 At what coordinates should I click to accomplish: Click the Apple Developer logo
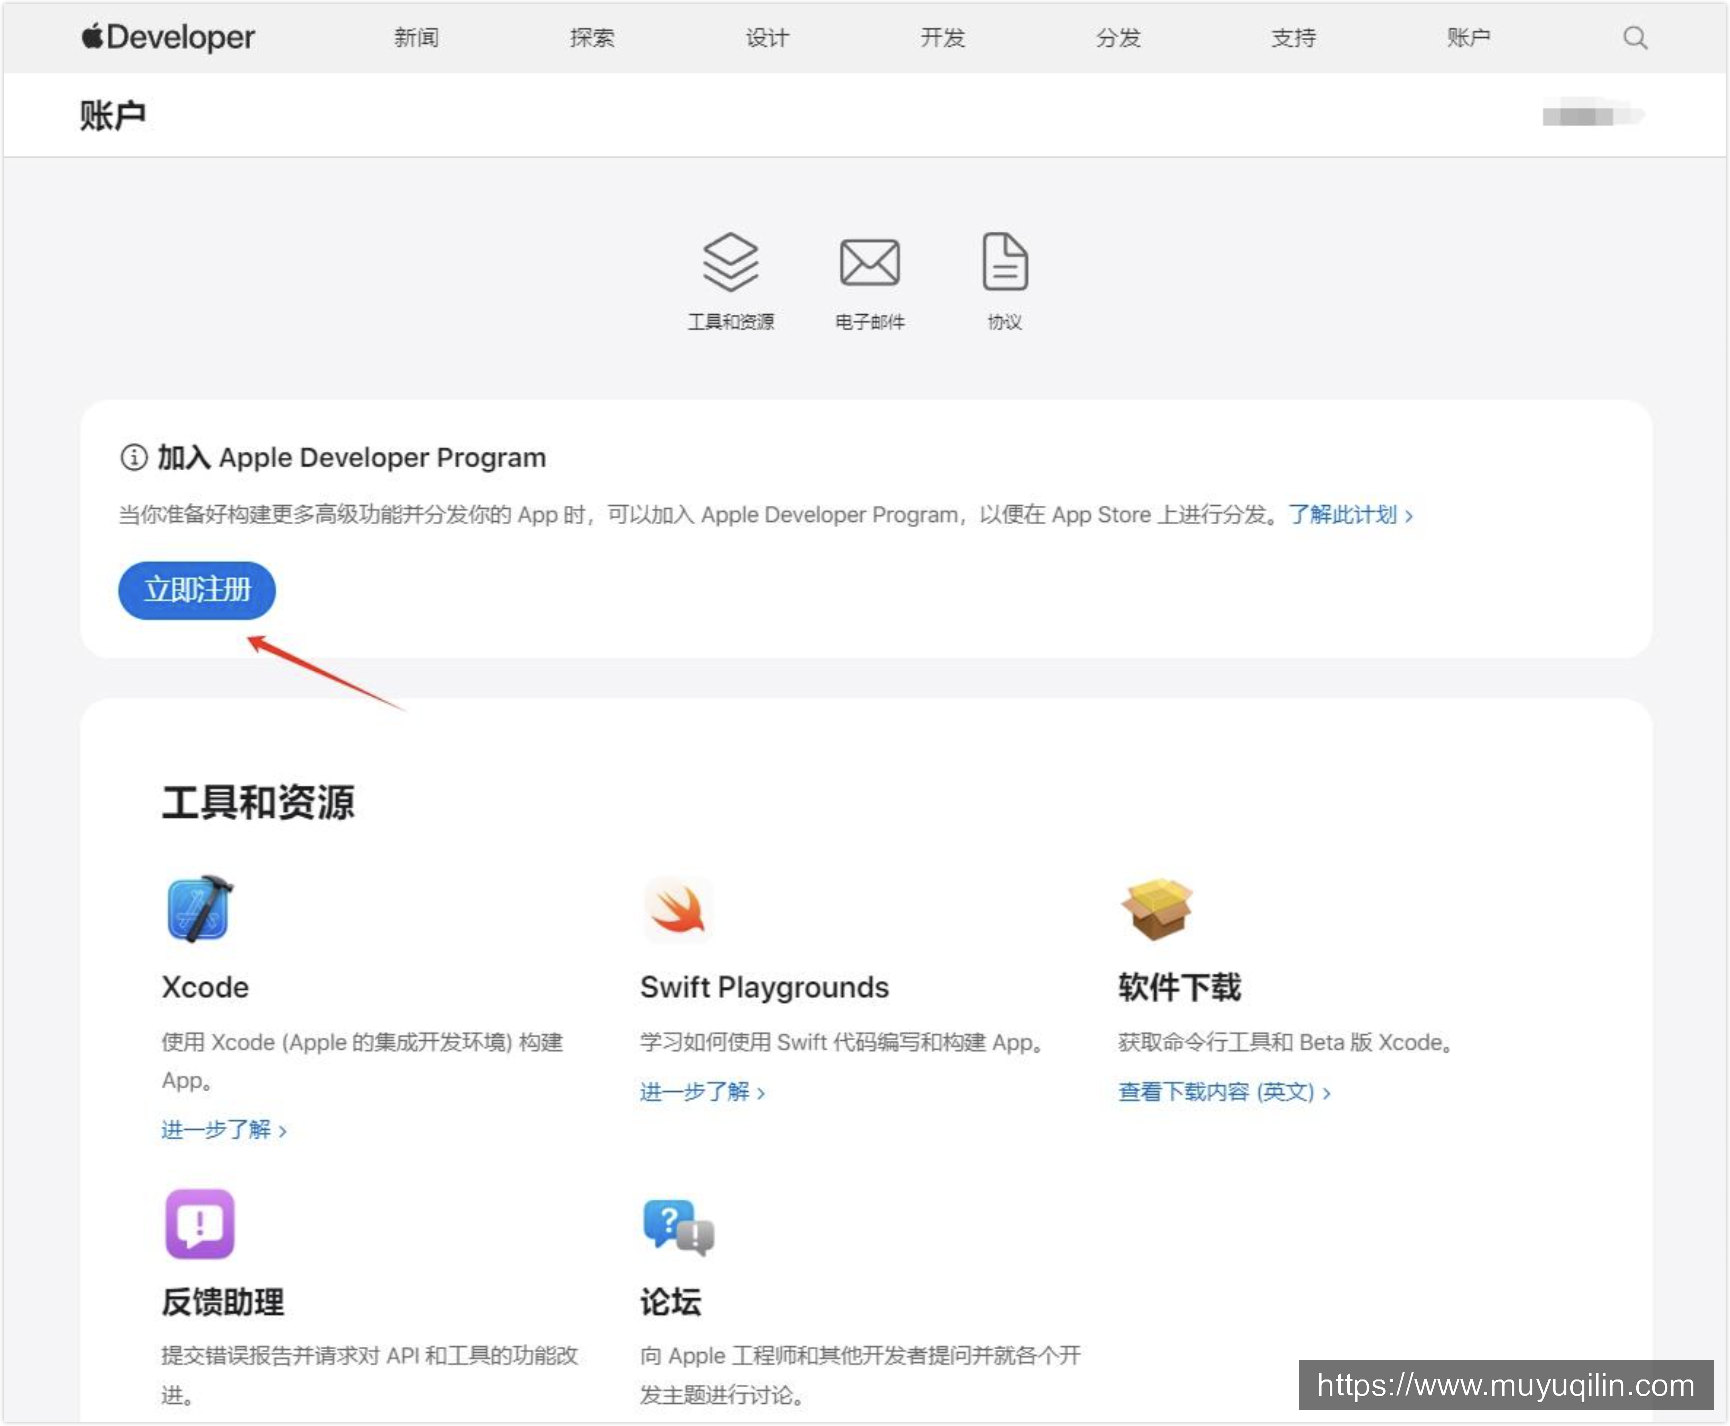point(168,38)
